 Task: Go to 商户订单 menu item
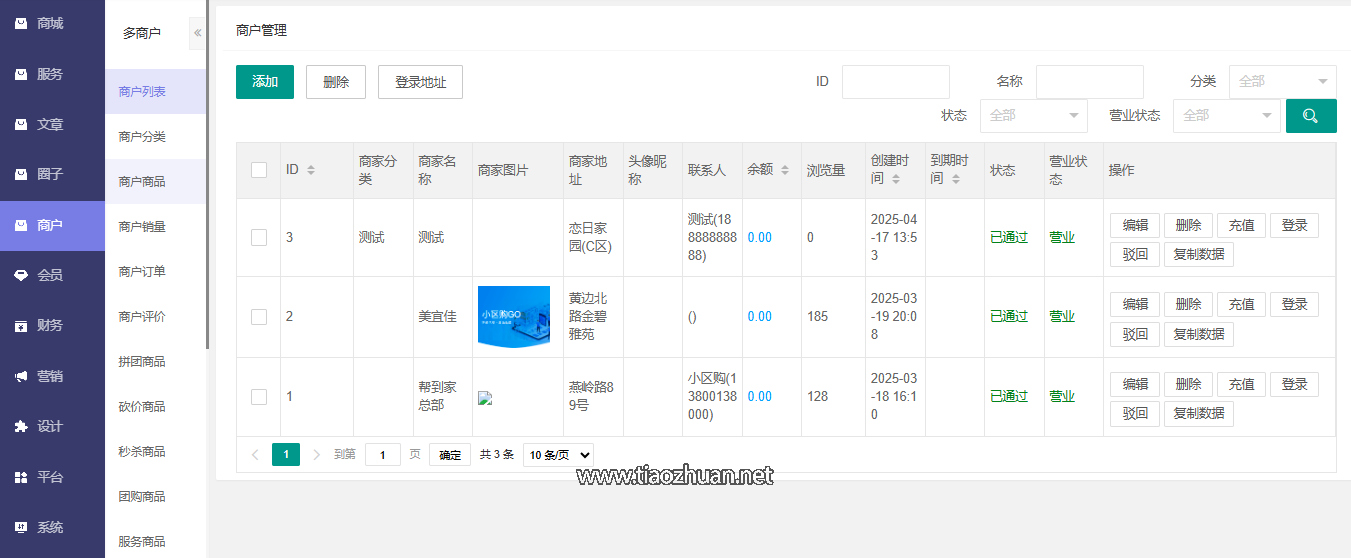(x=142, y=271)
